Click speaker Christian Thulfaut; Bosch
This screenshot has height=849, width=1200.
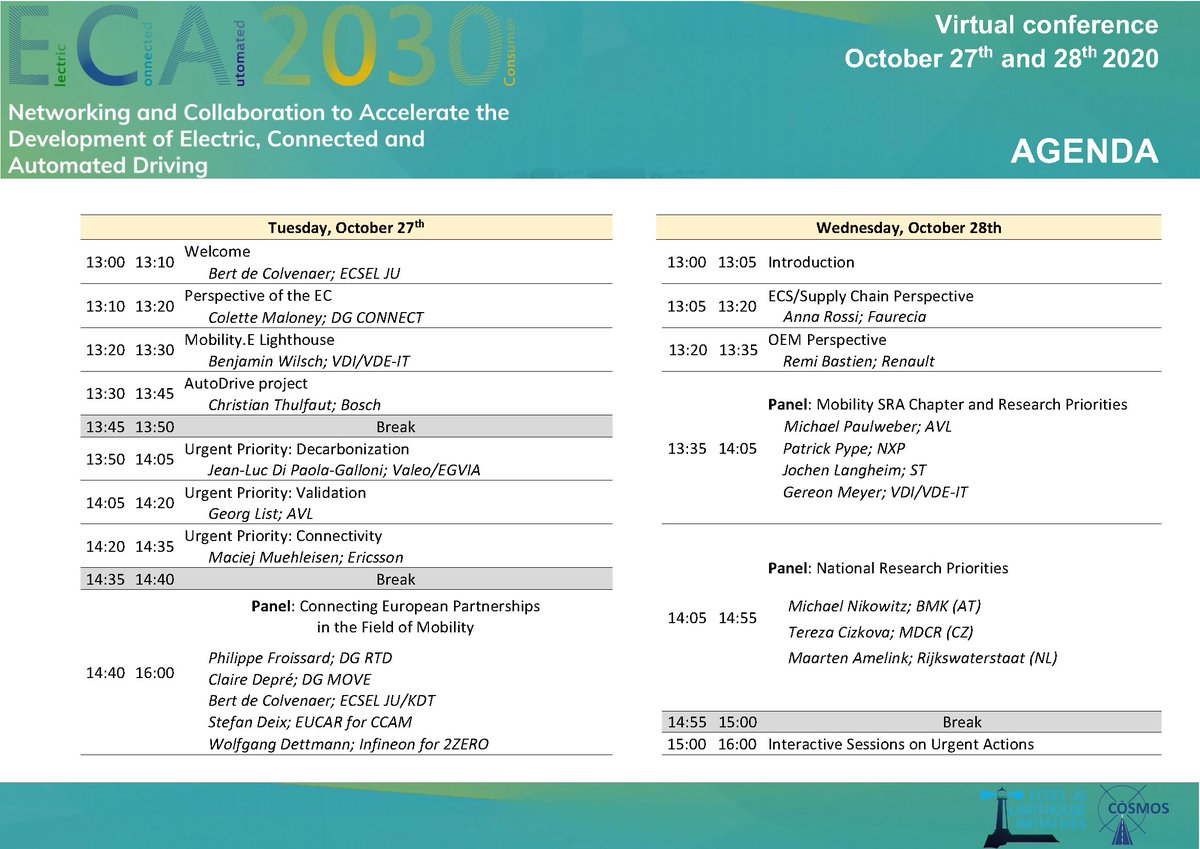tap(294, 405)
